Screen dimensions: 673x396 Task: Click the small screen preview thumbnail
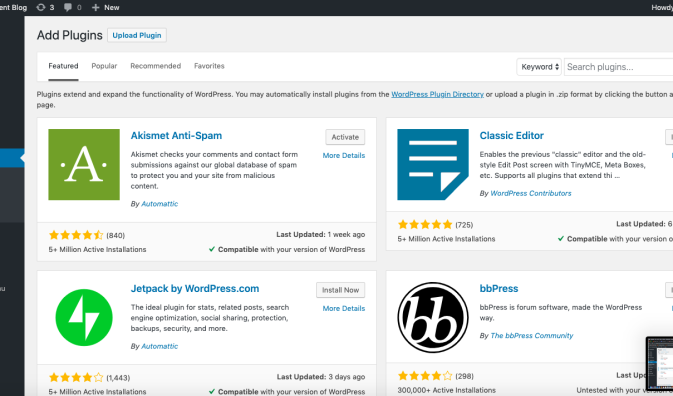tap(660, 363)
